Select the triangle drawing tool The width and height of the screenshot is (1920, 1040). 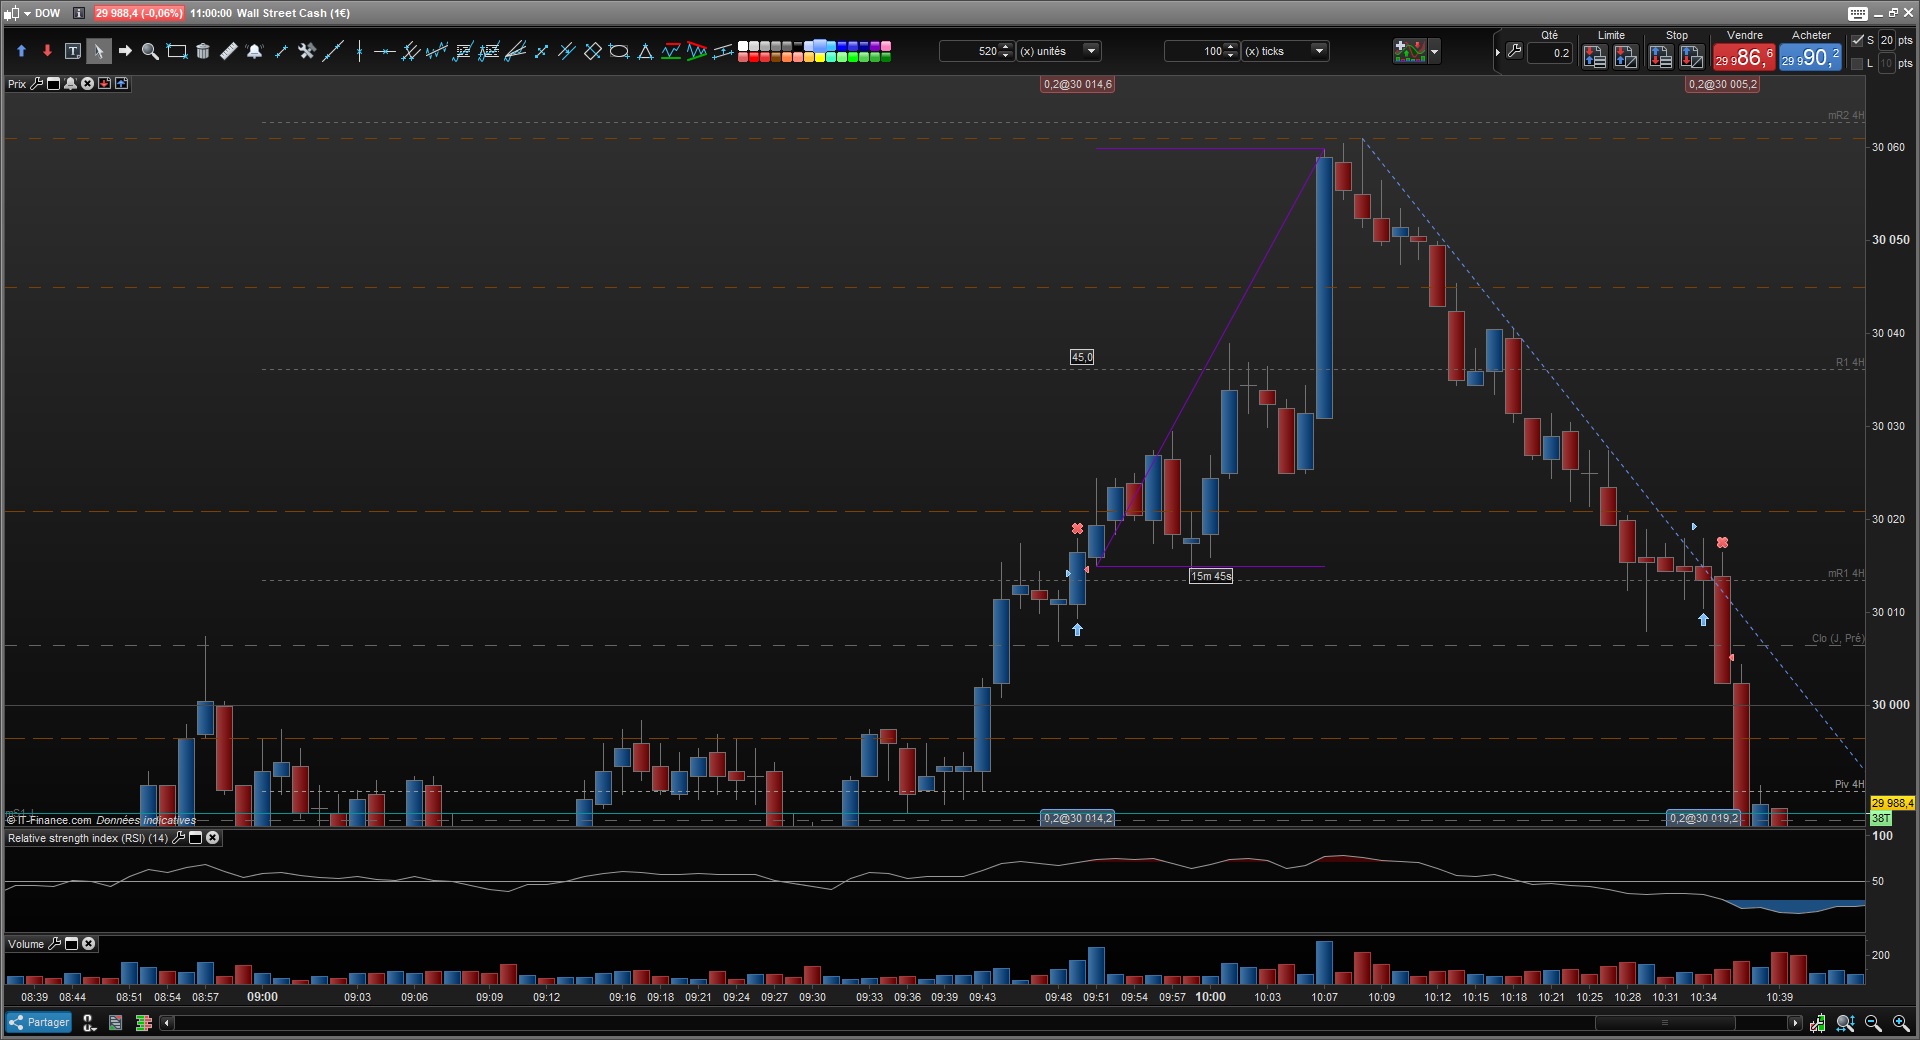pyautogui.click(x=645, y=51)
